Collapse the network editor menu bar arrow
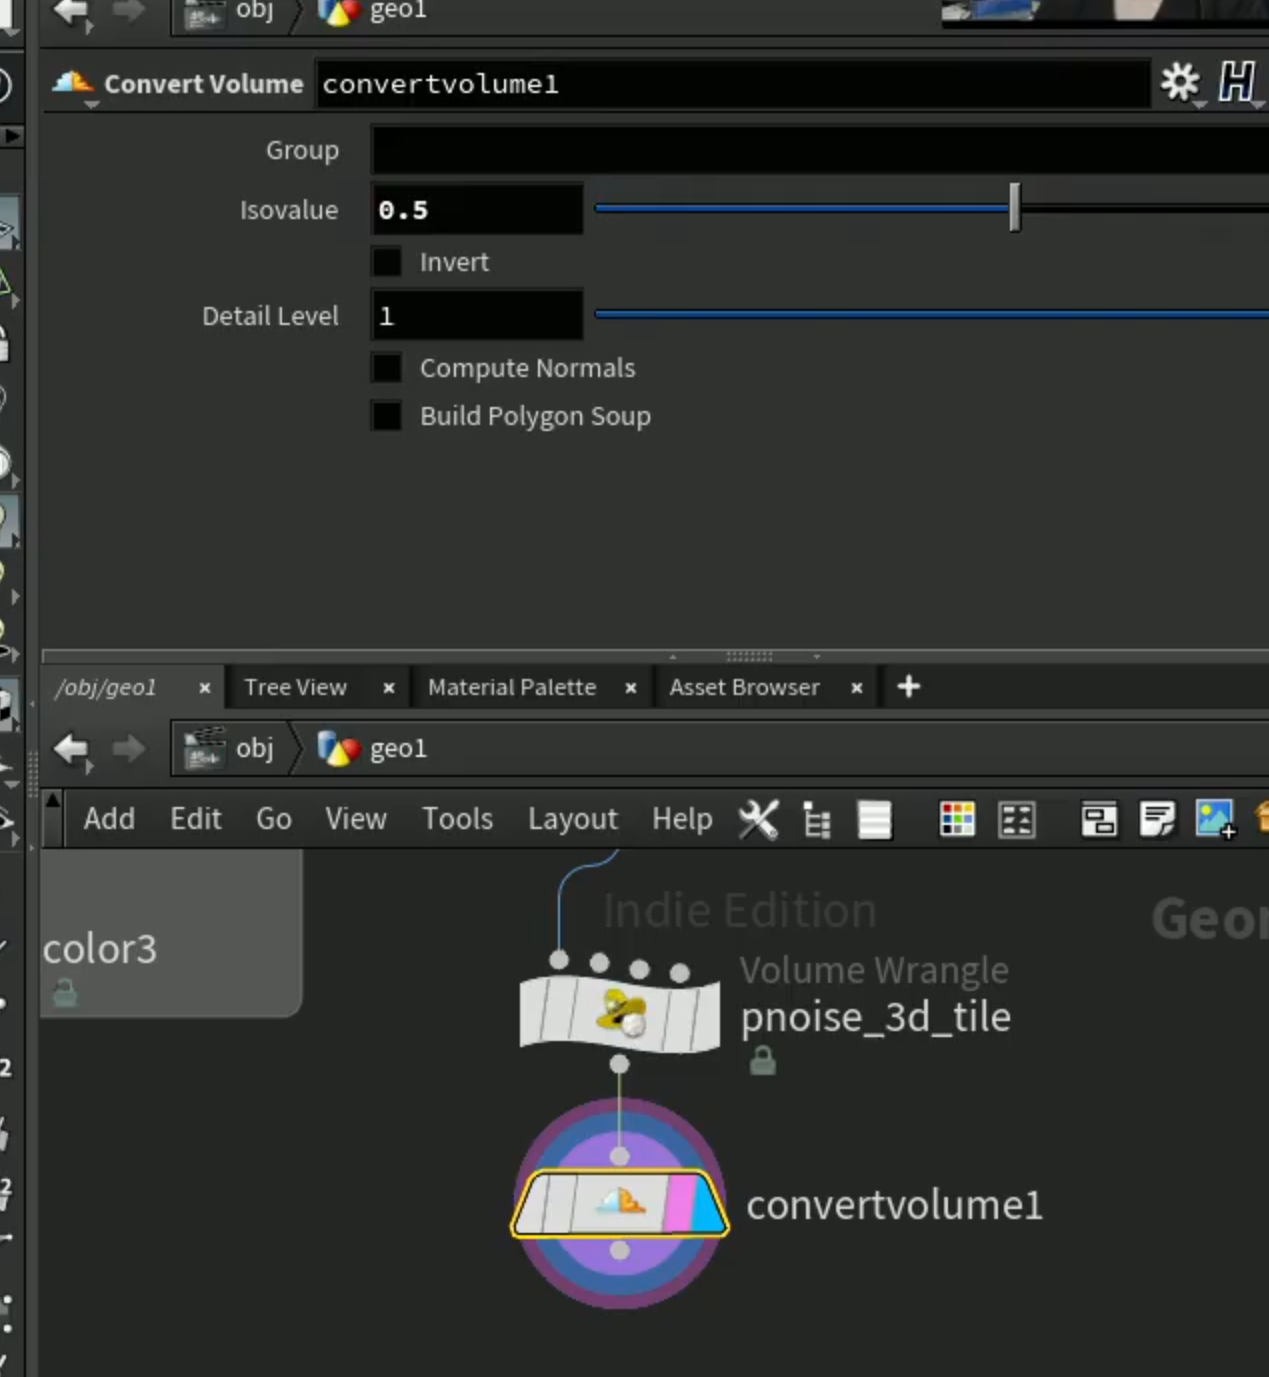This screenshot has width=1269, height=1377. click(x=53, y=800)
